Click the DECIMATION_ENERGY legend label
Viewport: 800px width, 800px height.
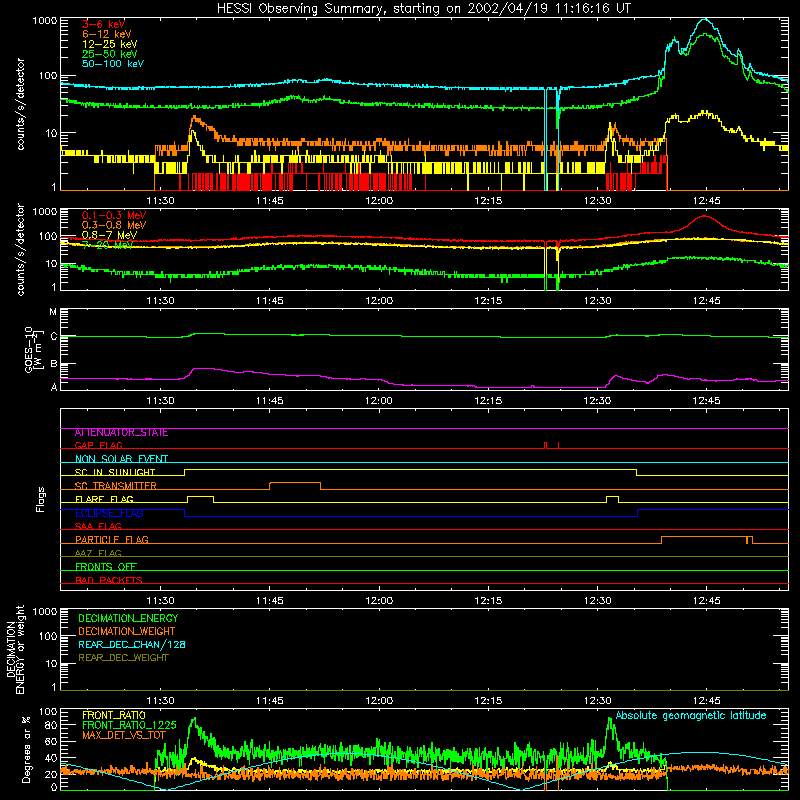tap(128, 618)
